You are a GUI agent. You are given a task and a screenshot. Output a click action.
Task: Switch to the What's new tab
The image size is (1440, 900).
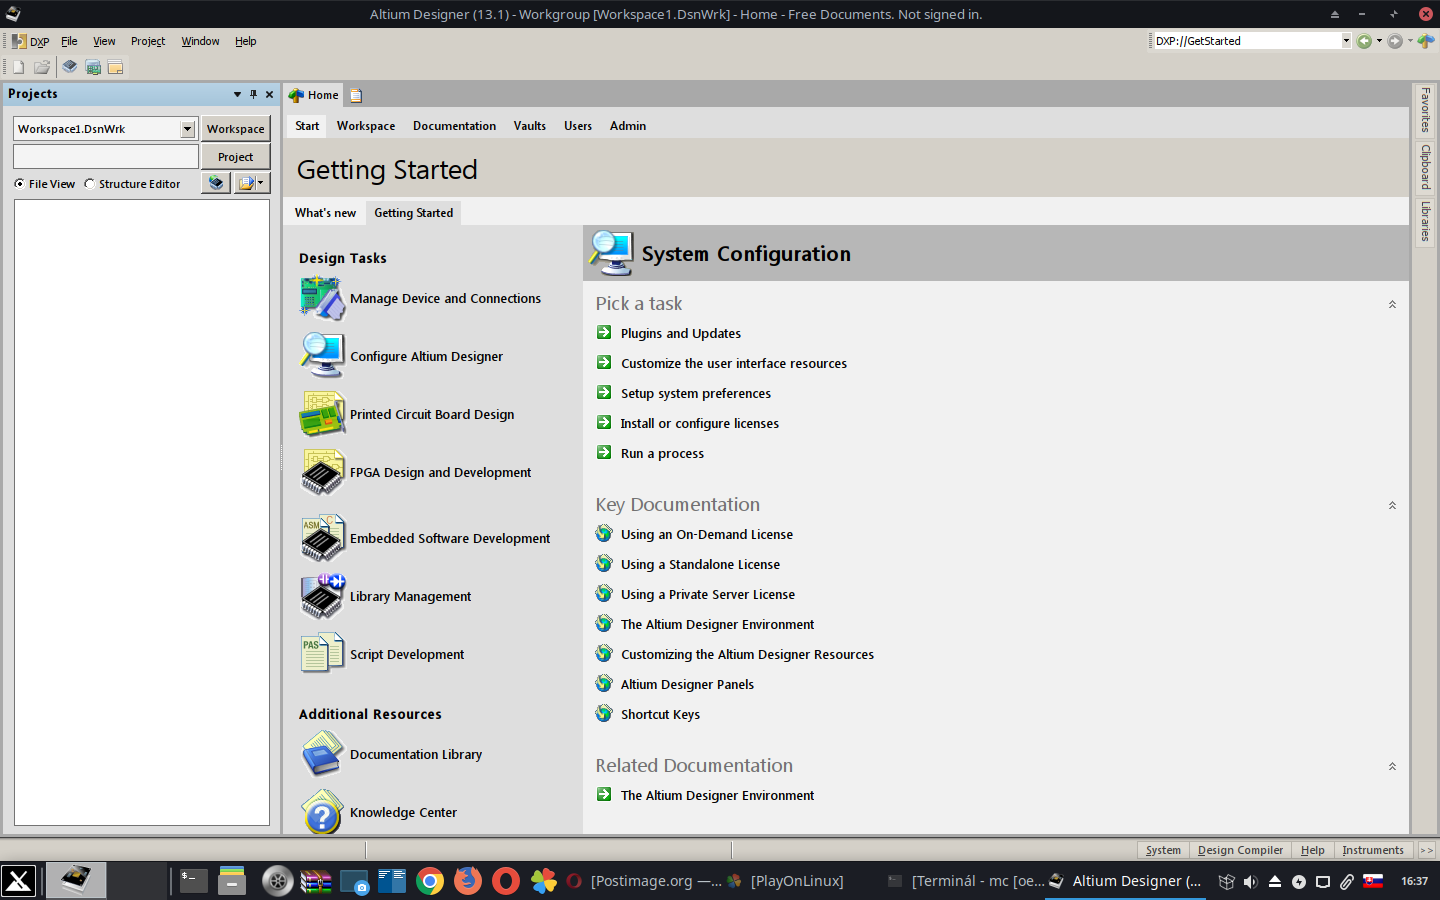click(x=325, y=213)
